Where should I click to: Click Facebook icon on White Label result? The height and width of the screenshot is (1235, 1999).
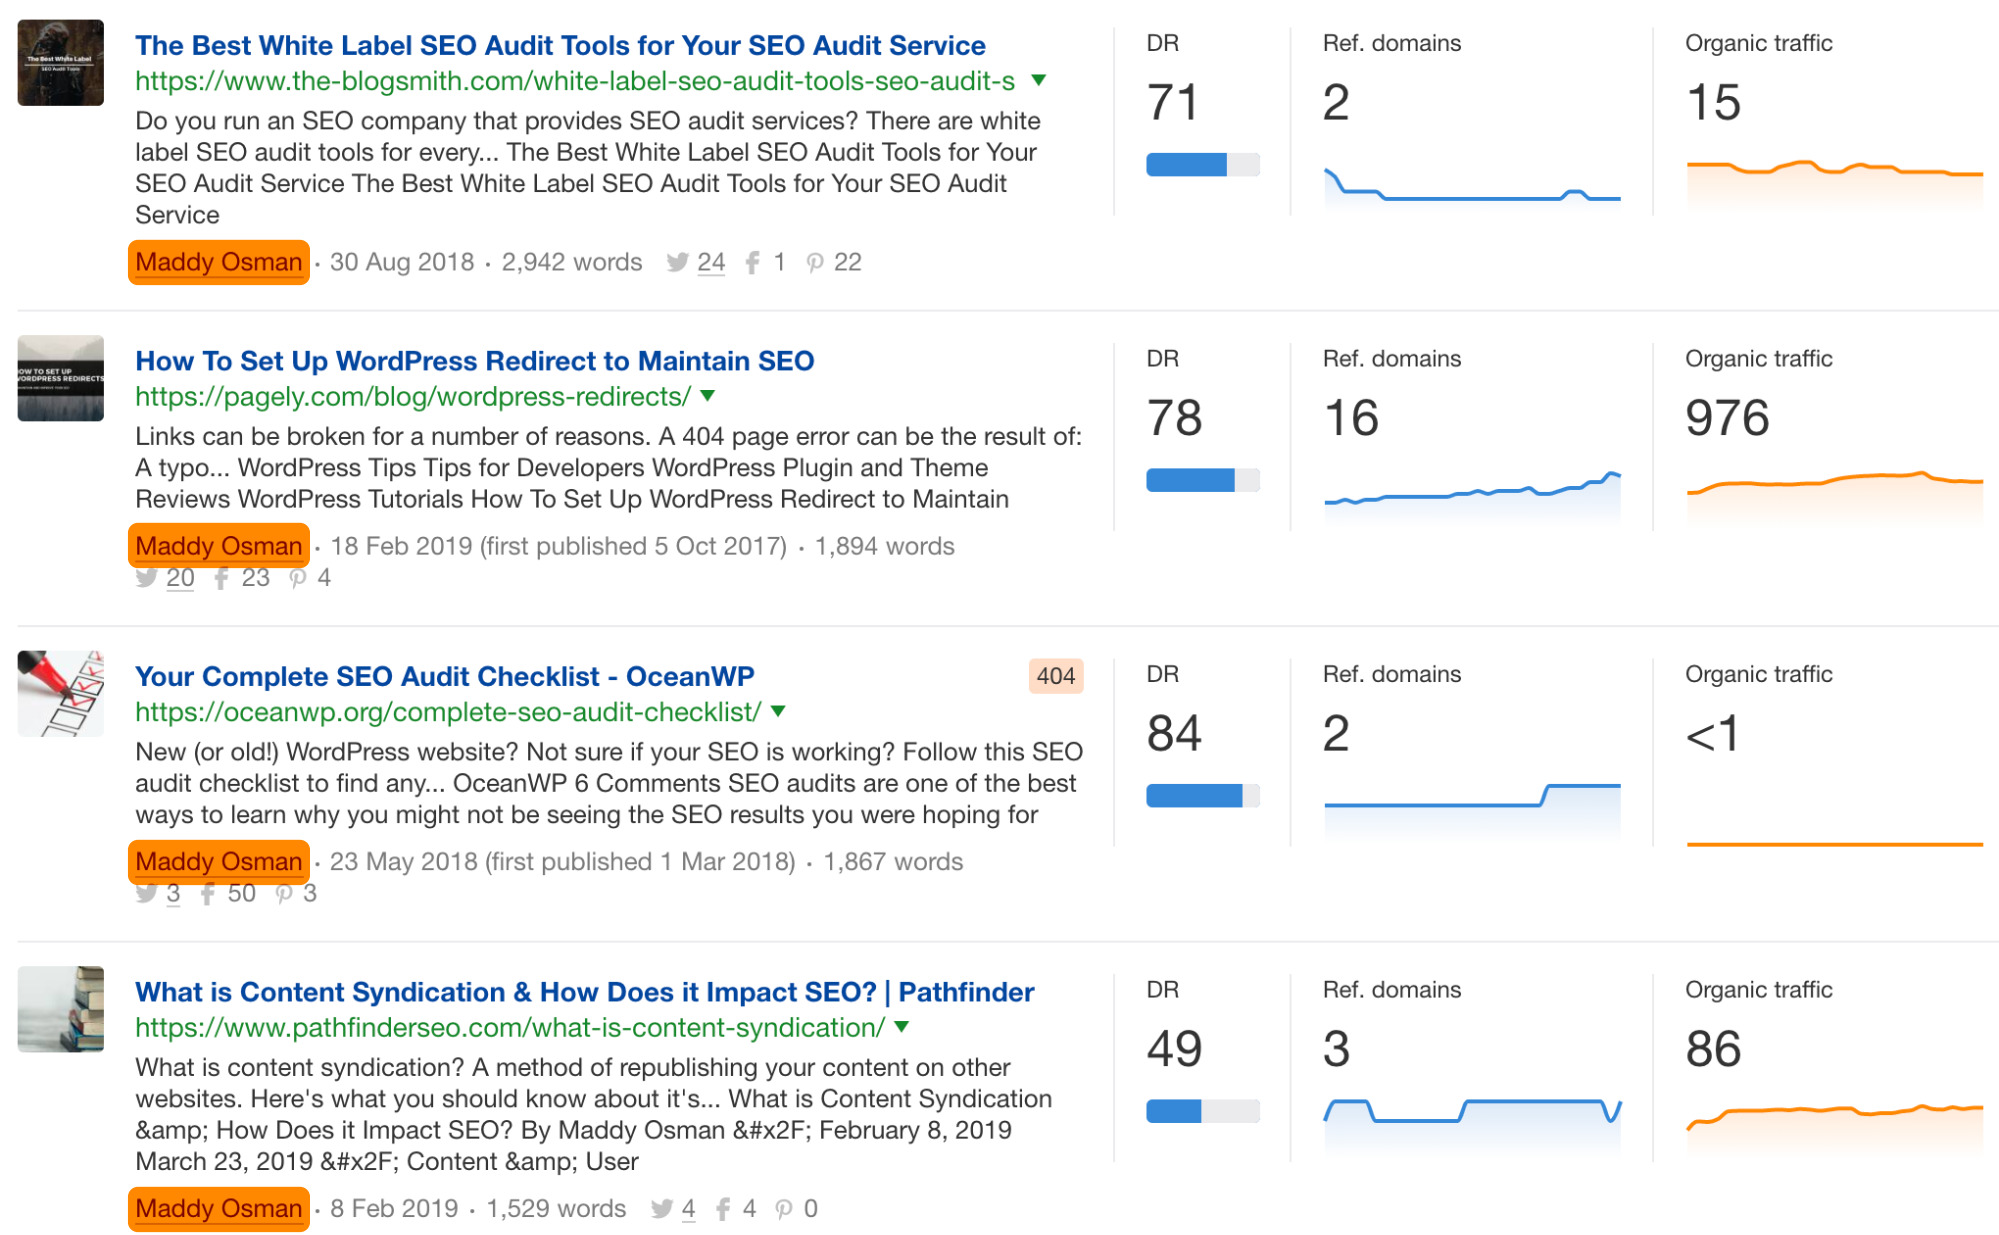click(752, 263)
